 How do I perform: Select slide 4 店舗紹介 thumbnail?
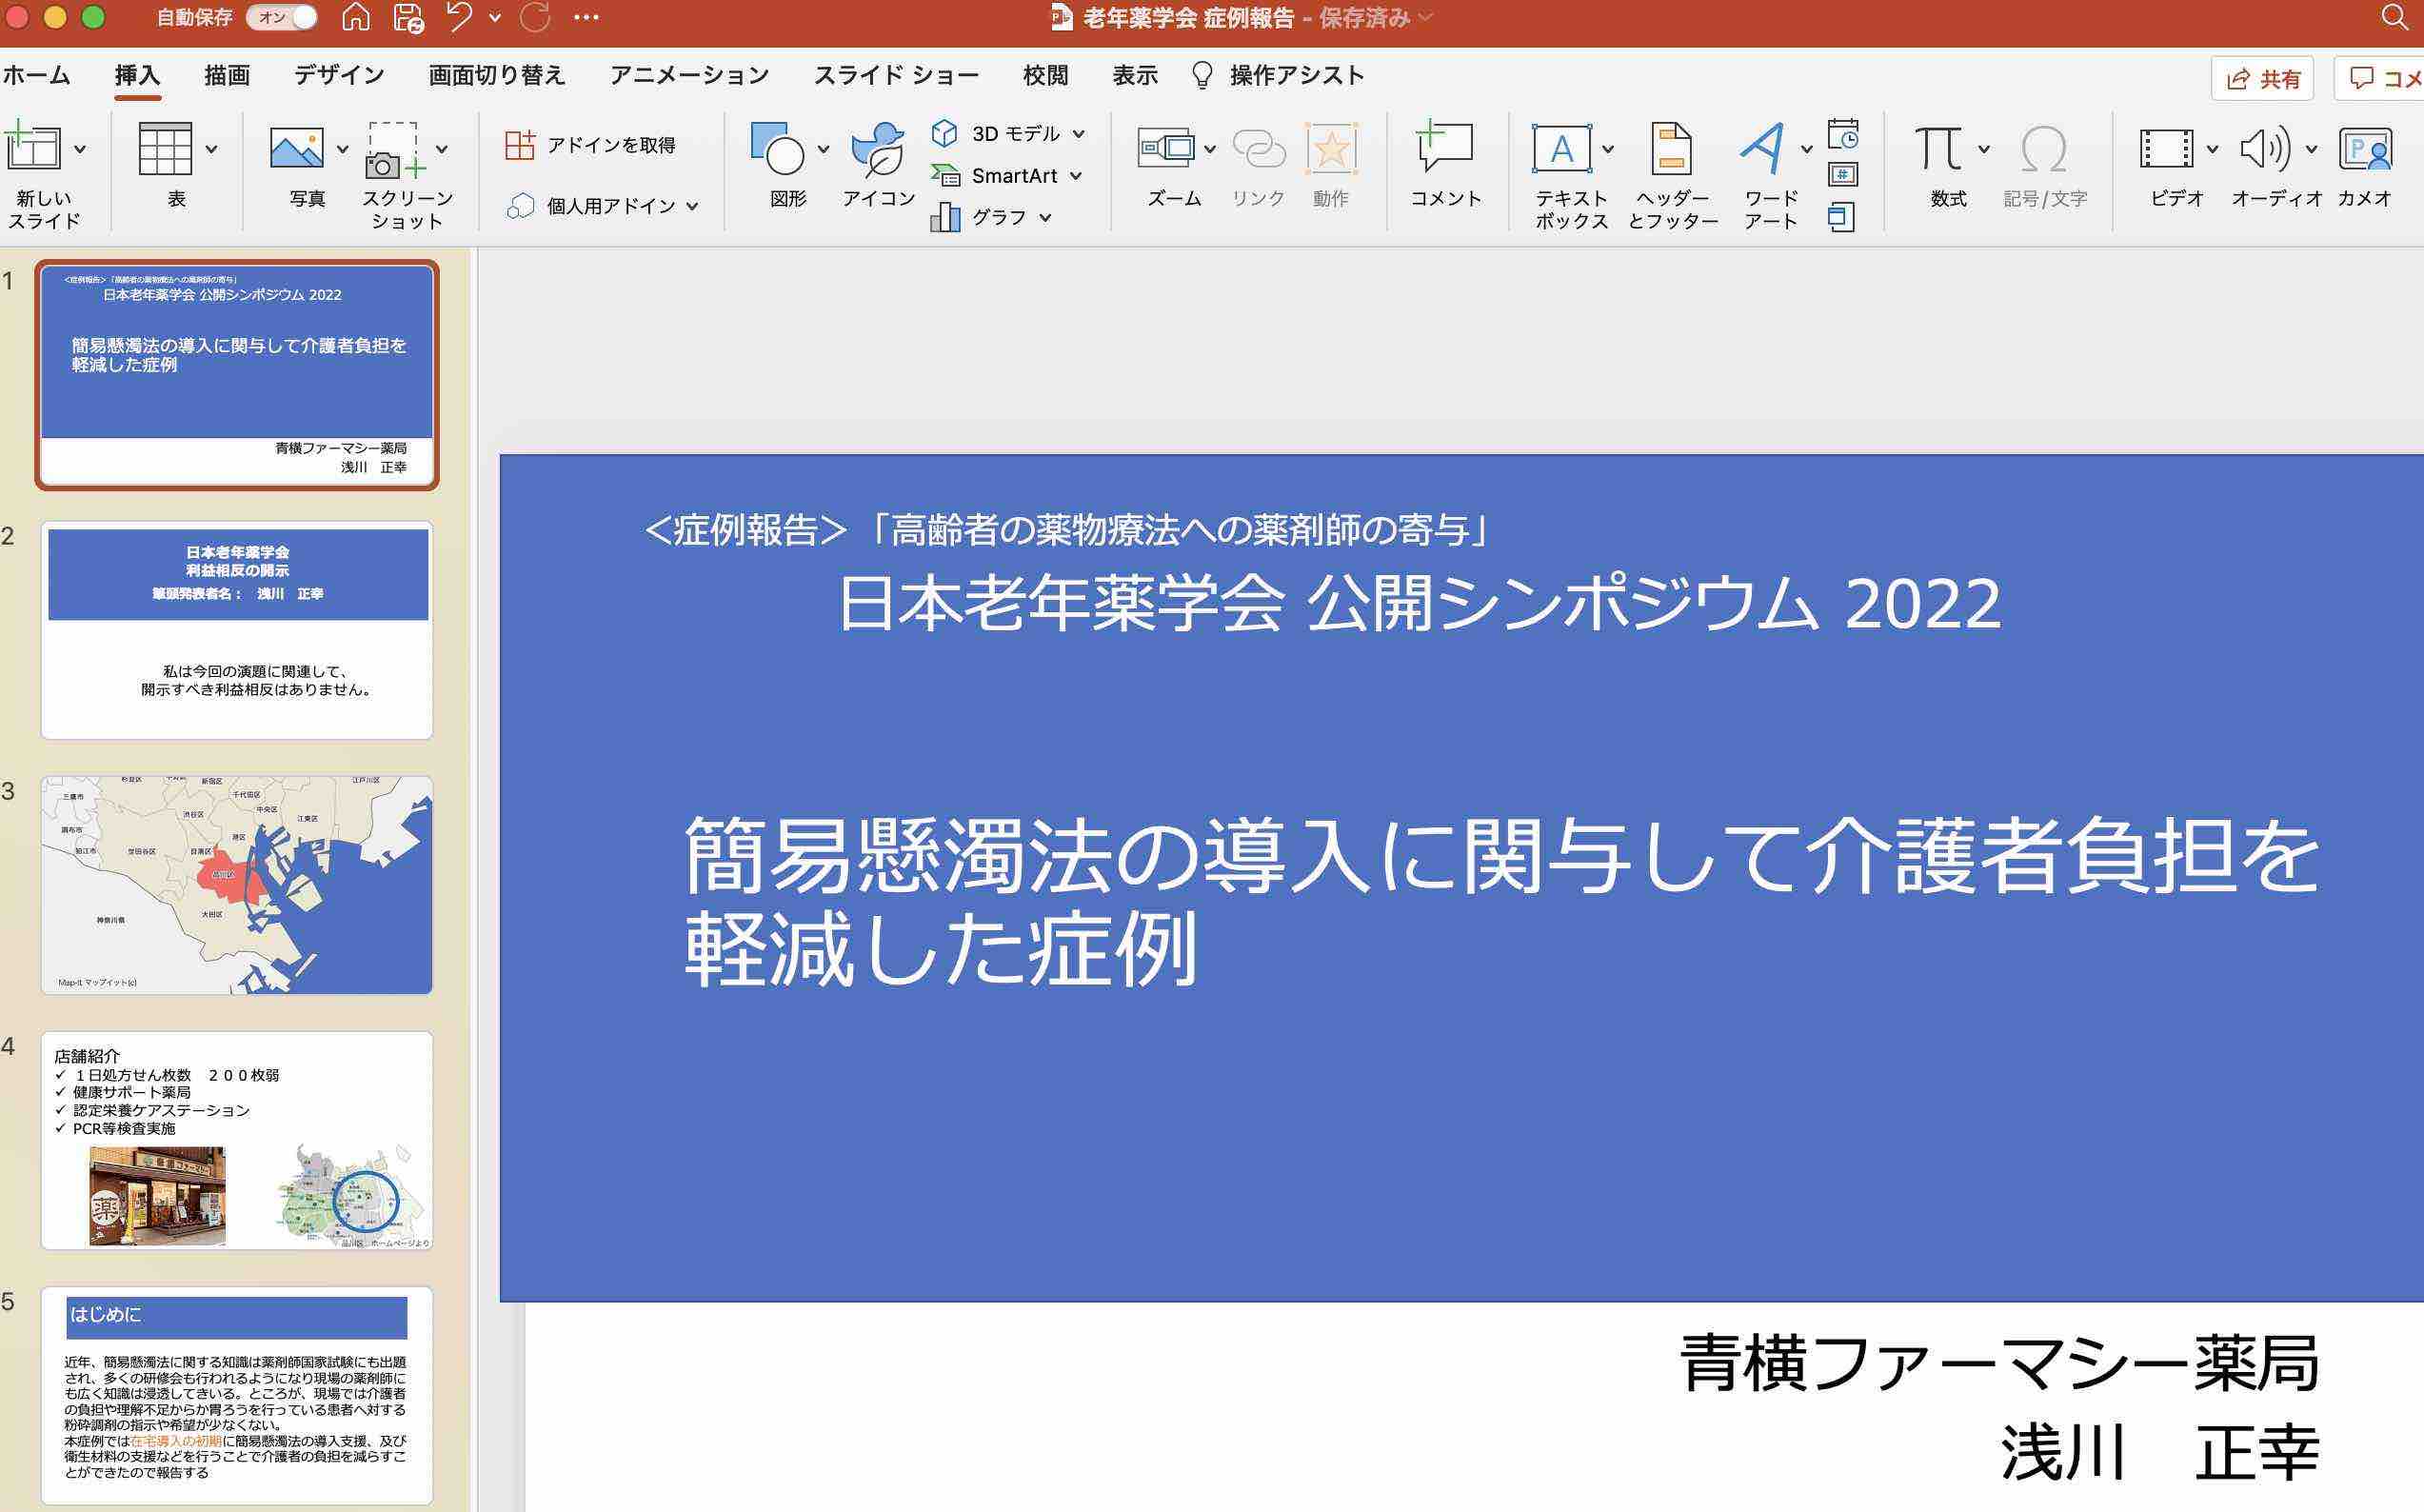coord(237,1141)
